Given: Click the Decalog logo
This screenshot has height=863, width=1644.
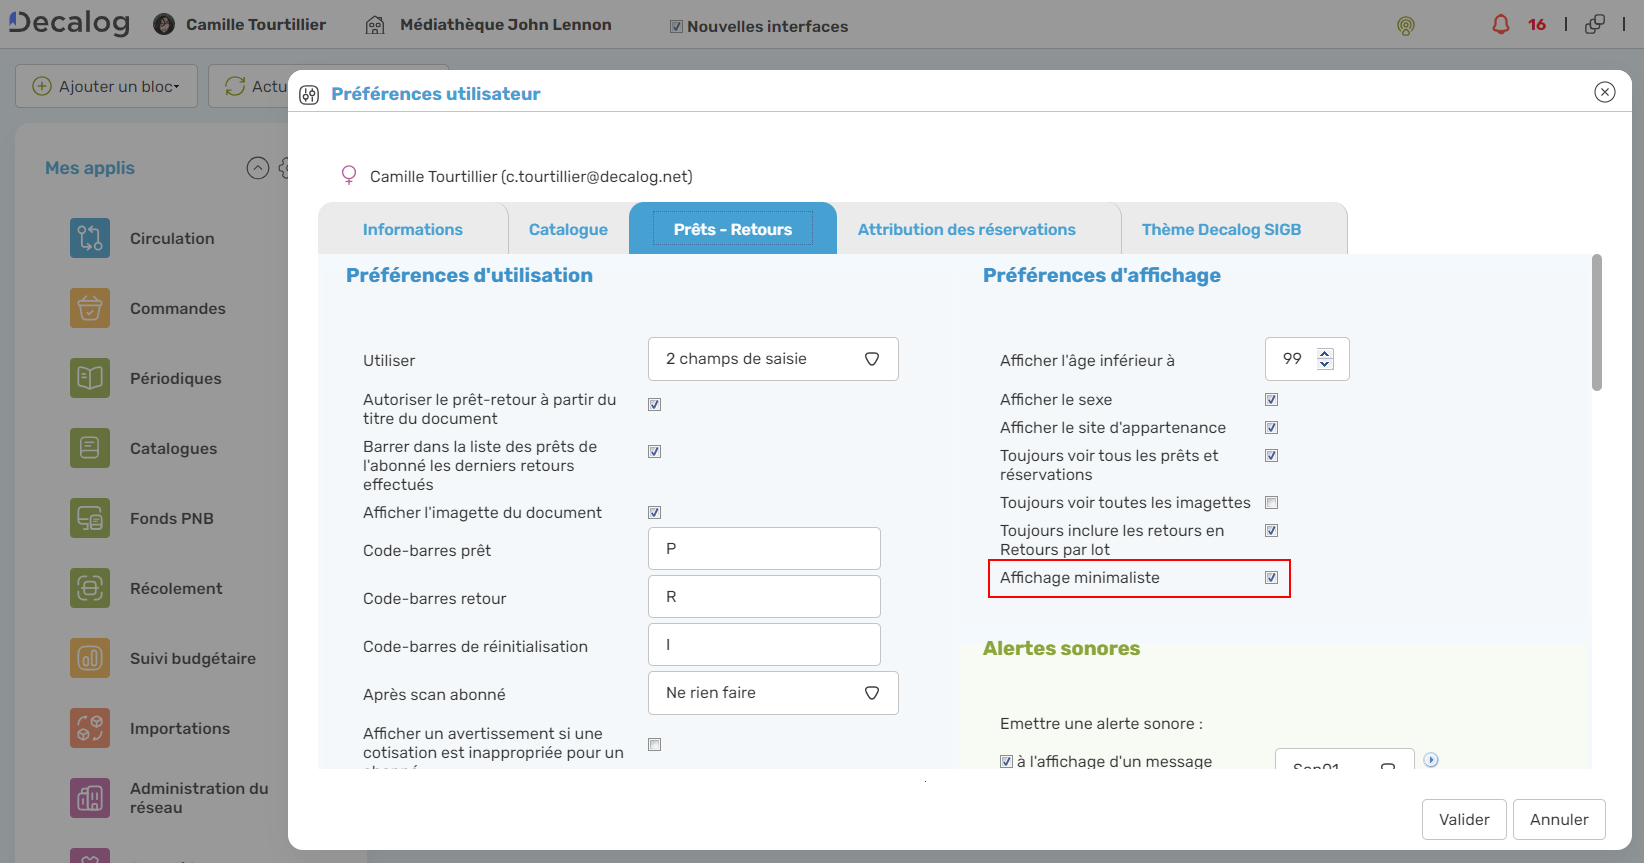Looking at the screenshot, I should click(x=69, y=22).
